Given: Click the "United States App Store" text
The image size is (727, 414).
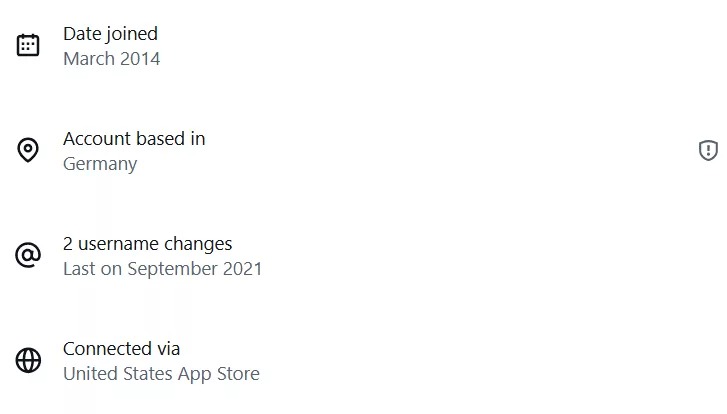Looking at the screenshot, I should coord(161,374).
